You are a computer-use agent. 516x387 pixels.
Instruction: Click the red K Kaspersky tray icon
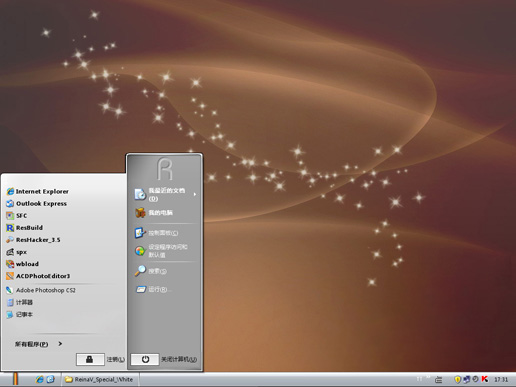tap(485, 379)
